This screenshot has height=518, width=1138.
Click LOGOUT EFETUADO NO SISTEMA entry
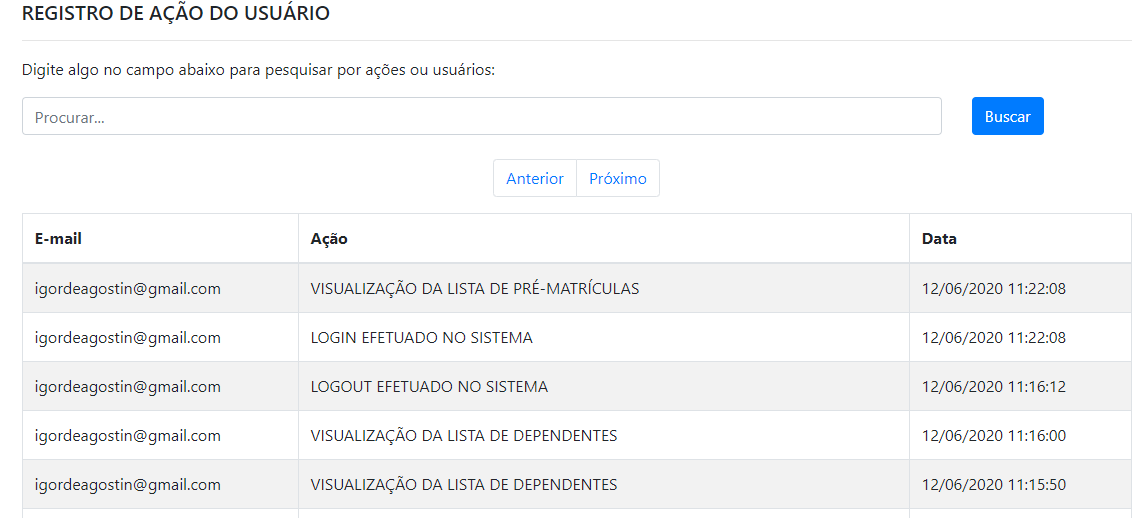click(x=429, y=387)
